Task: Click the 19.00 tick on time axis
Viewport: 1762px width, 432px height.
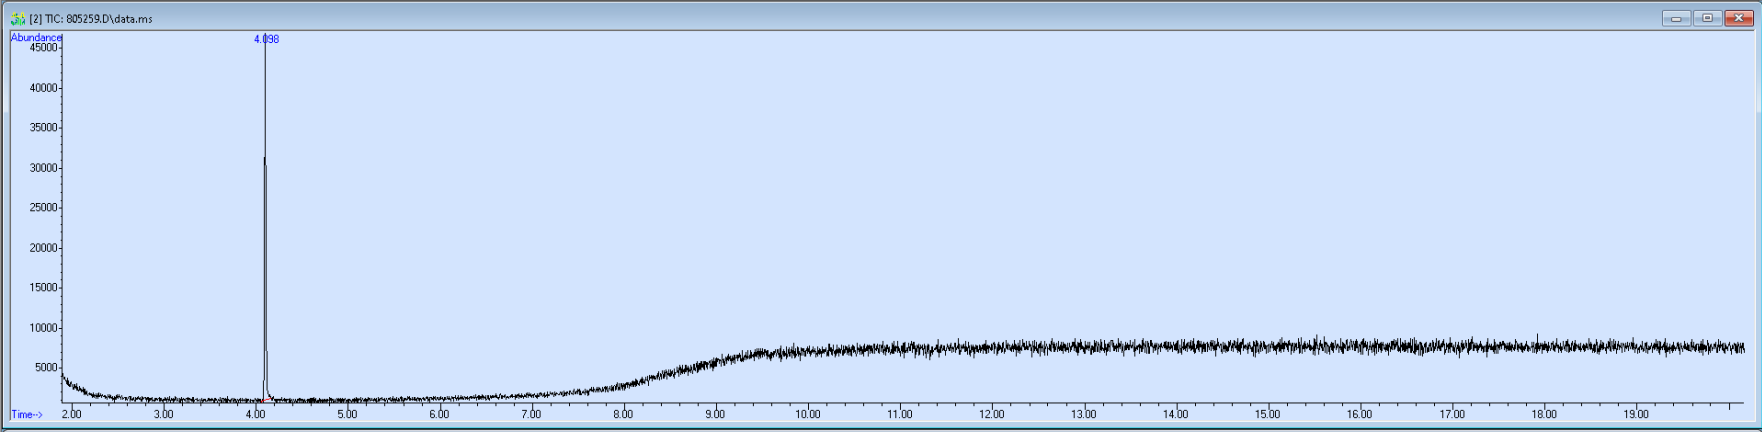Action: coord(1636,414)
